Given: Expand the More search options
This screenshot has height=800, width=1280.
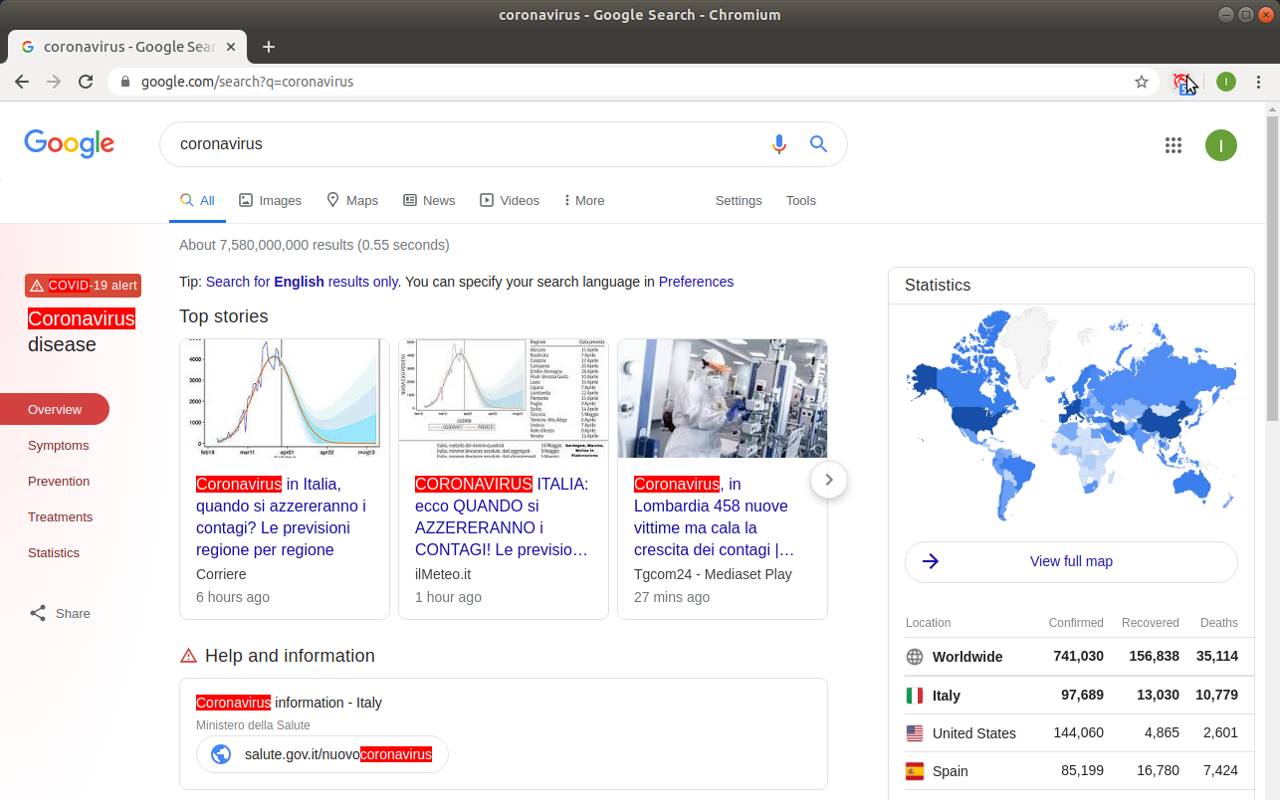Looking at the screenshot, I should (x=584, y=201).
